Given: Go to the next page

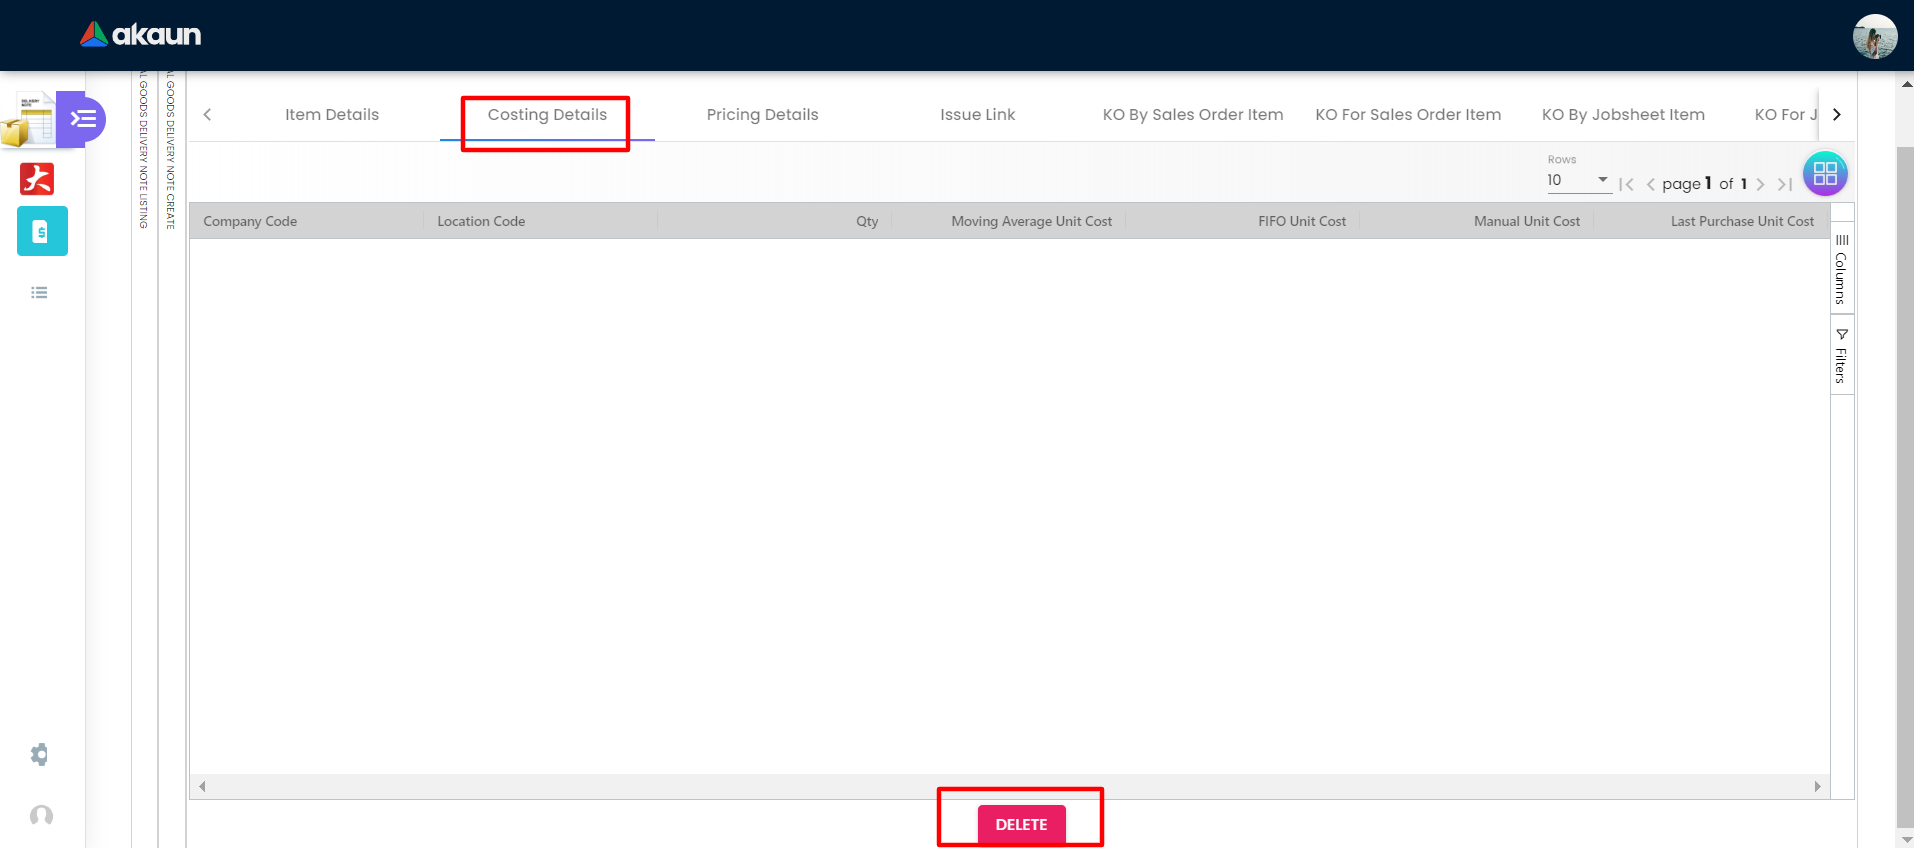Looking at the screenshot, I should (x=1760, y=184).
